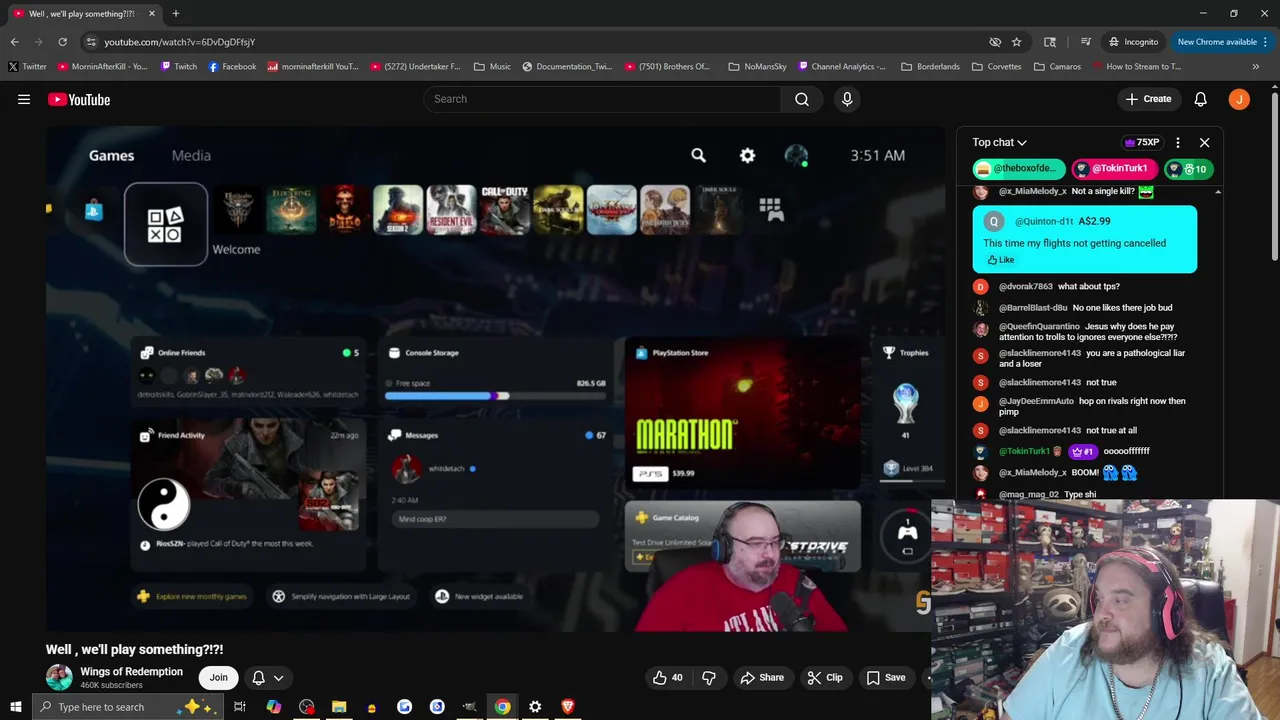Click the Wings of Redemption channel avatar
This screenshot has height=720, width=1280.
[x=59, y=678]
